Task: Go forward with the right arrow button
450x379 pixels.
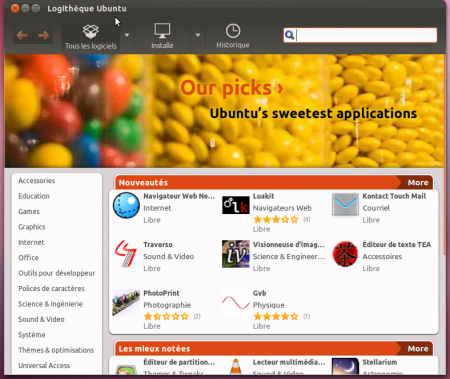Action: pyautogui.click(x=43, y=35)
